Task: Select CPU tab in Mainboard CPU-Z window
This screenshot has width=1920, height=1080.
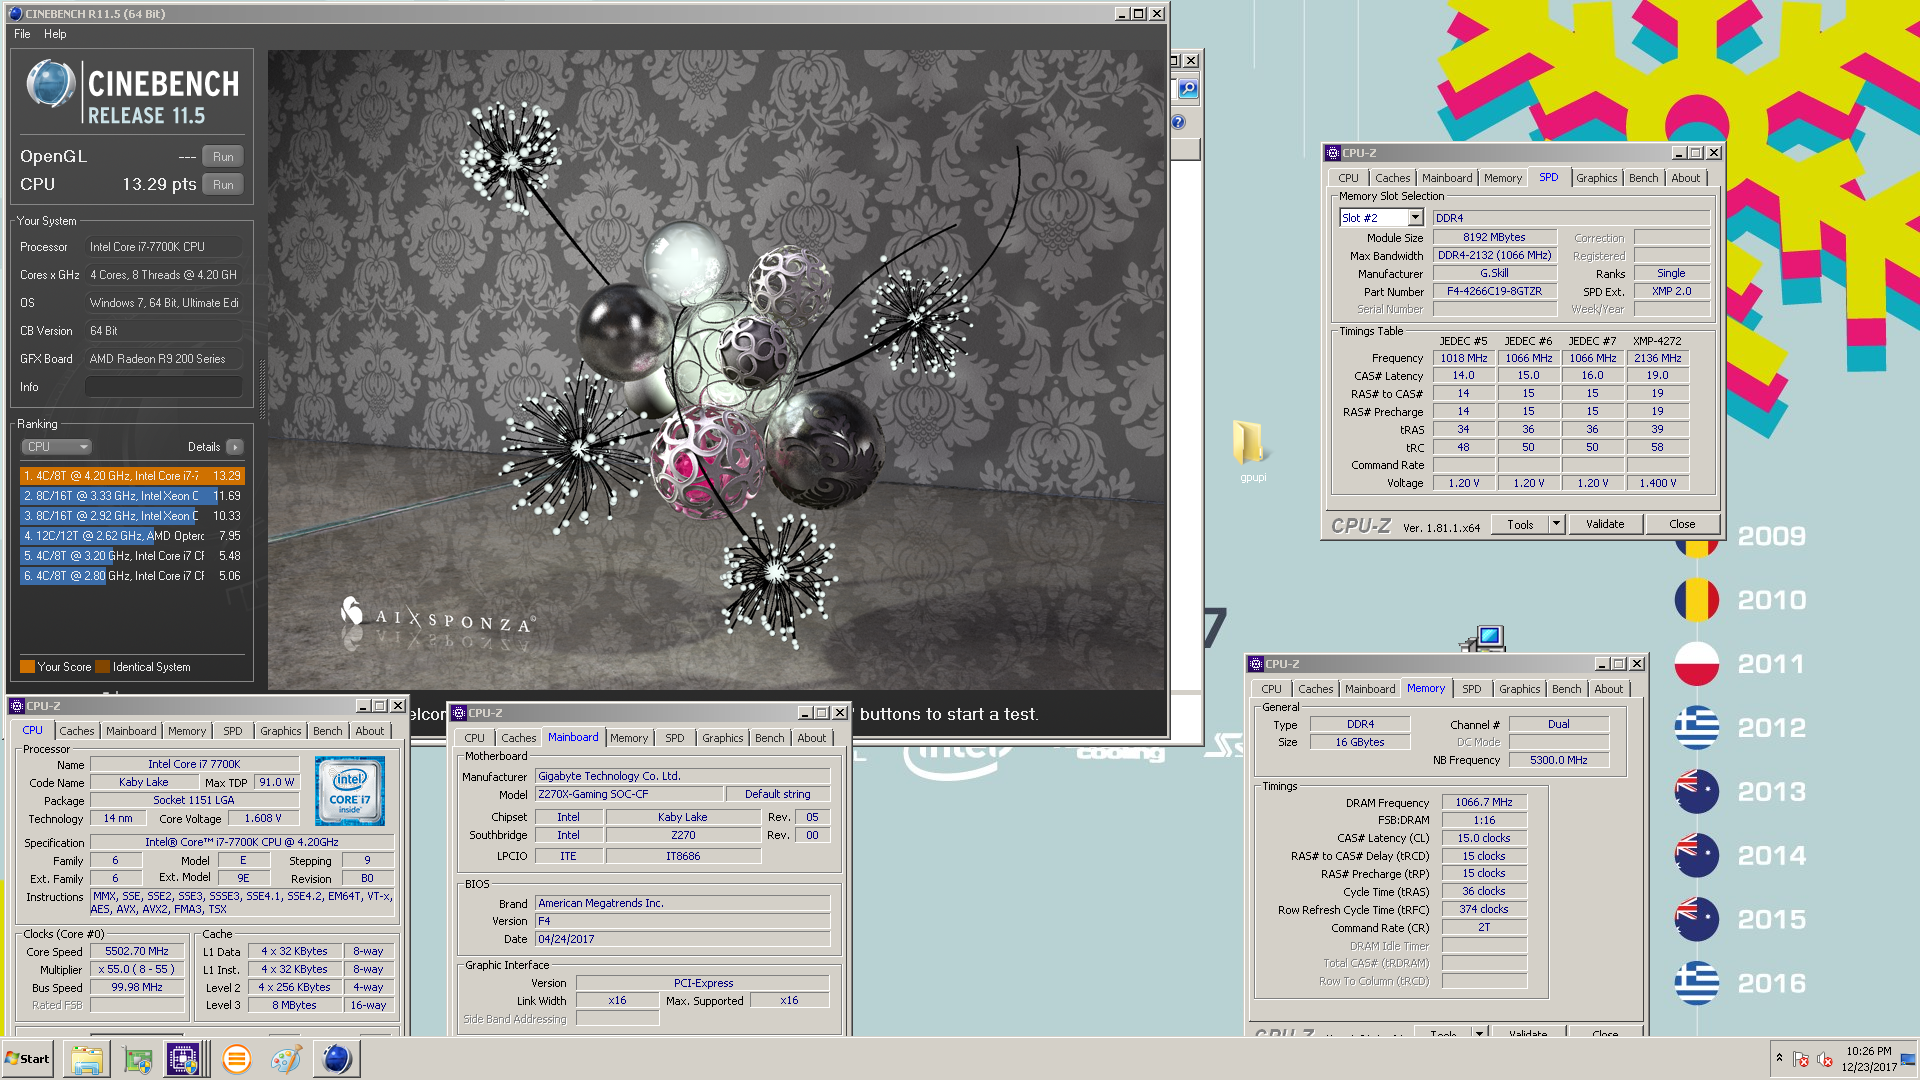Action: click(474, 738)
